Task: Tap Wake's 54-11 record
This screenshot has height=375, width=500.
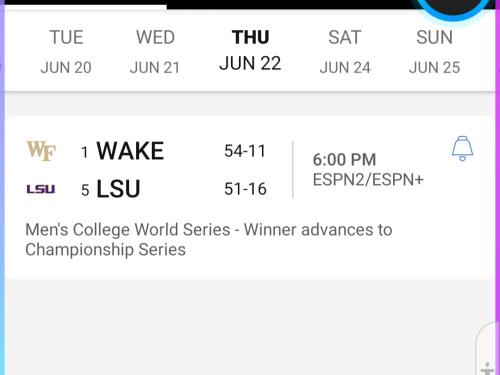Action: click(245, 151)
